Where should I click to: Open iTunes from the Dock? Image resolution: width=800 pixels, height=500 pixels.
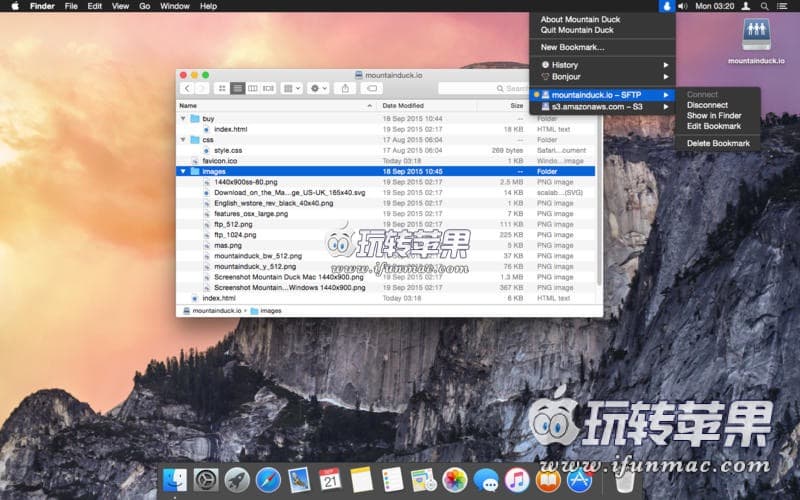[x=517, y=480]
